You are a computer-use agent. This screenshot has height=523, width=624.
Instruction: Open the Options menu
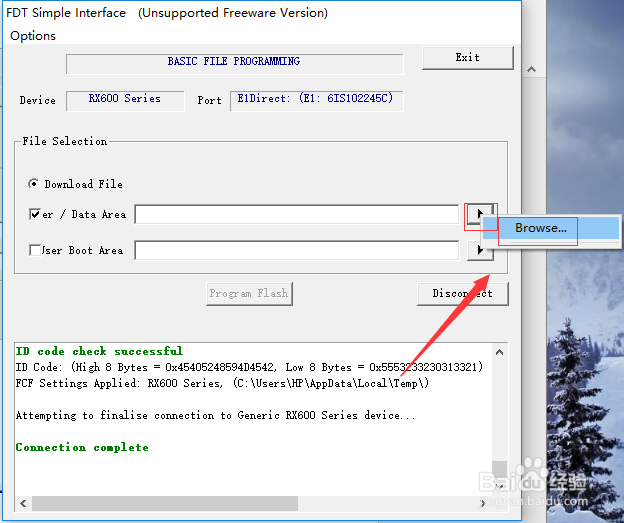[x=33, y=36]
